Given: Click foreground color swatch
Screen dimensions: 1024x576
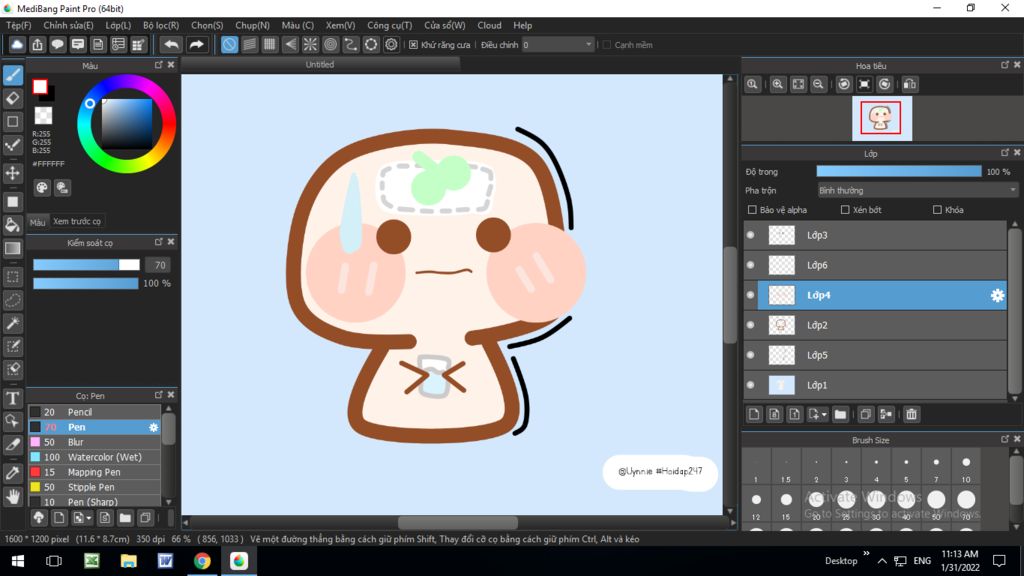Looking at the screenshot, I should pyautogui.click(x=40, y=87).
